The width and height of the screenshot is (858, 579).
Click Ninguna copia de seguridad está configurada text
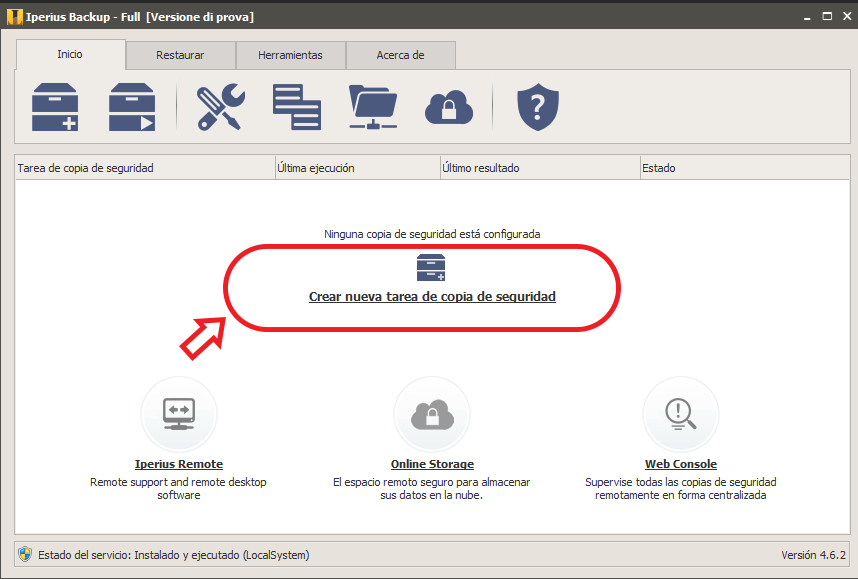[x=432, y=234]
